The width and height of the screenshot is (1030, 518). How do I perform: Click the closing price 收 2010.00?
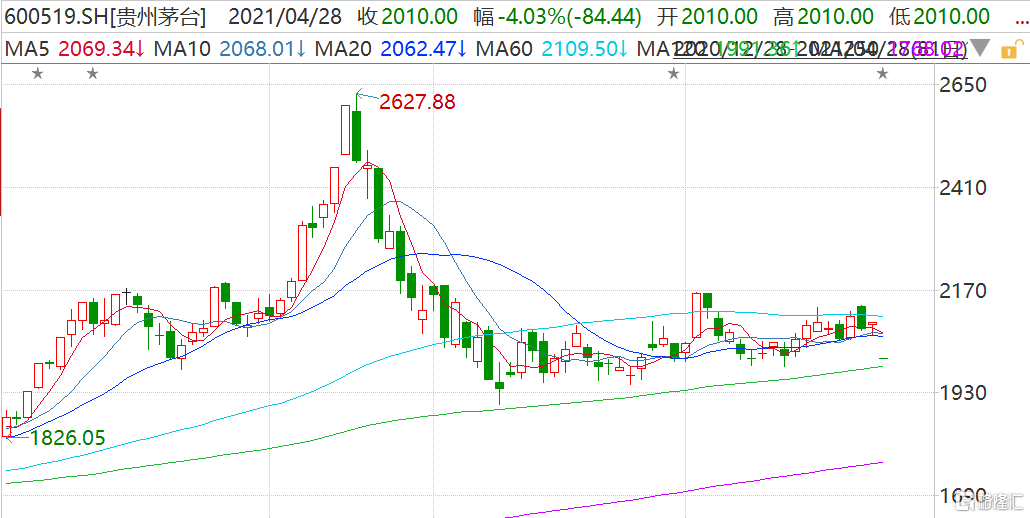(x=409, y=17)
